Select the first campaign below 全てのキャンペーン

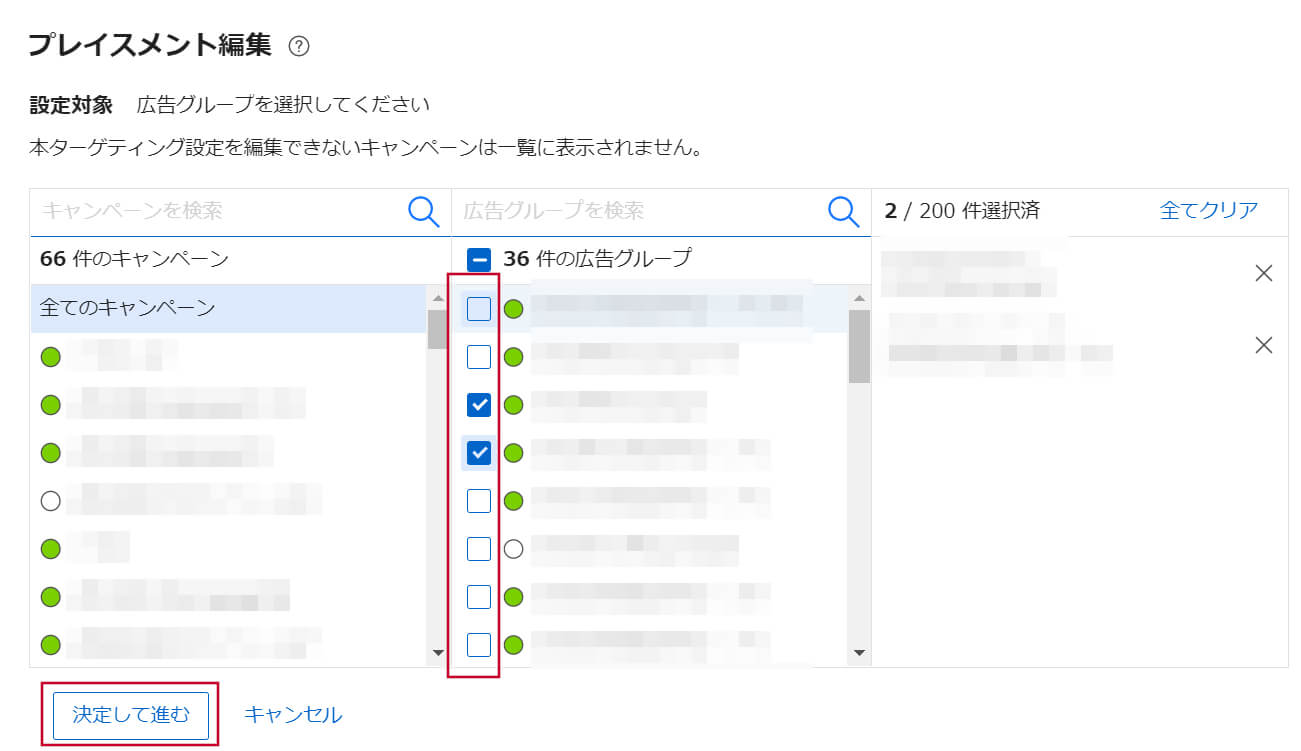click(228, 356)
